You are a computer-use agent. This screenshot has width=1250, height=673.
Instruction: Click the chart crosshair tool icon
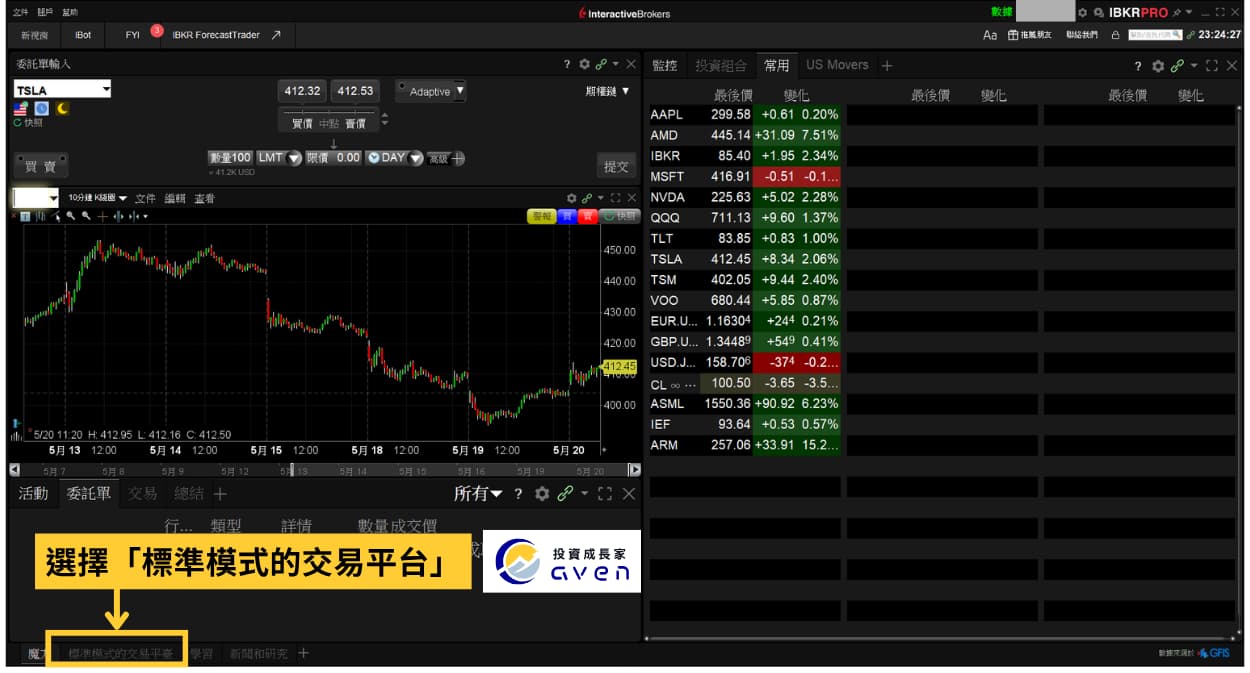coord(103,216)
